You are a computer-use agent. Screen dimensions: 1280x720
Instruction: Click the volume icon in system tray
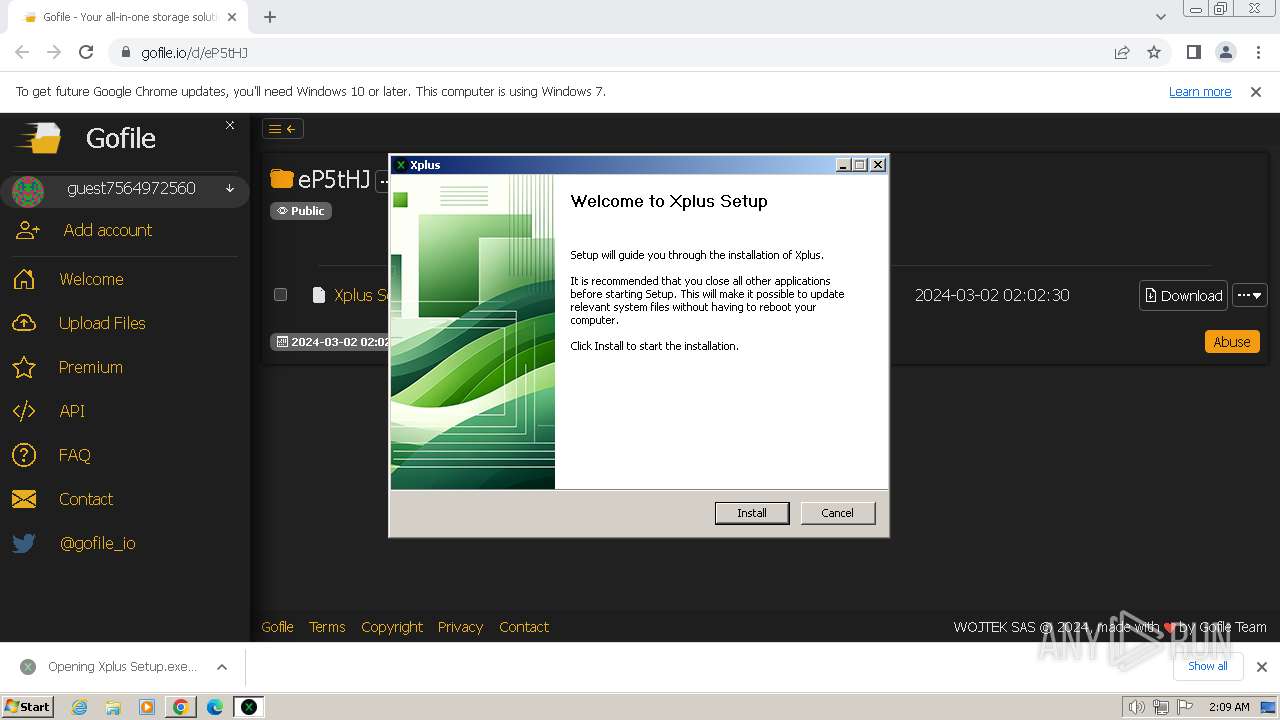(x=1136, y=707)
